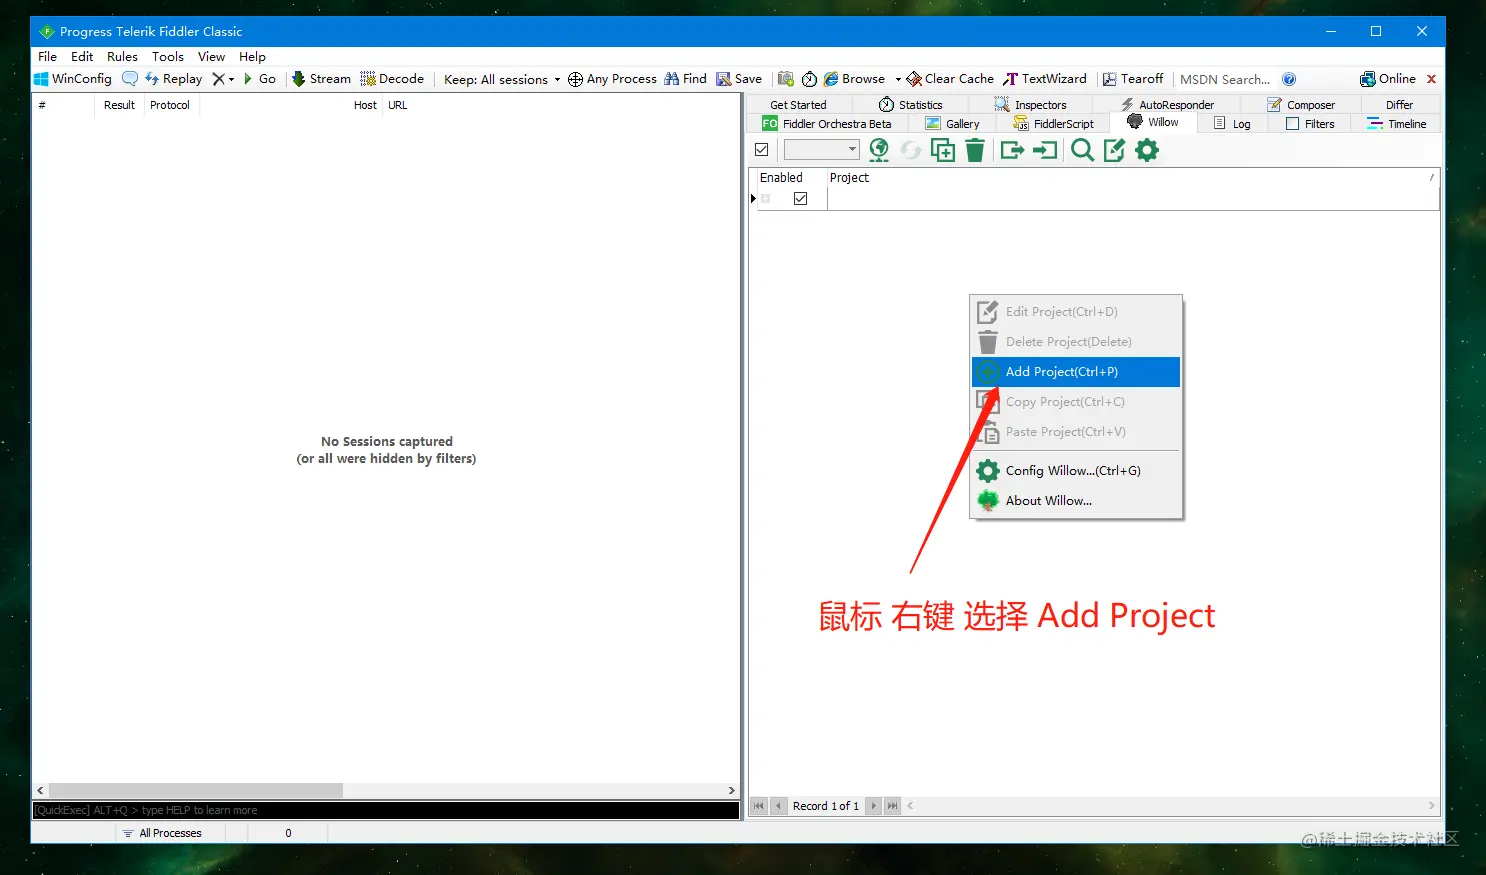
Task: Click Browse in the toolbar
Action: (854, 79)
